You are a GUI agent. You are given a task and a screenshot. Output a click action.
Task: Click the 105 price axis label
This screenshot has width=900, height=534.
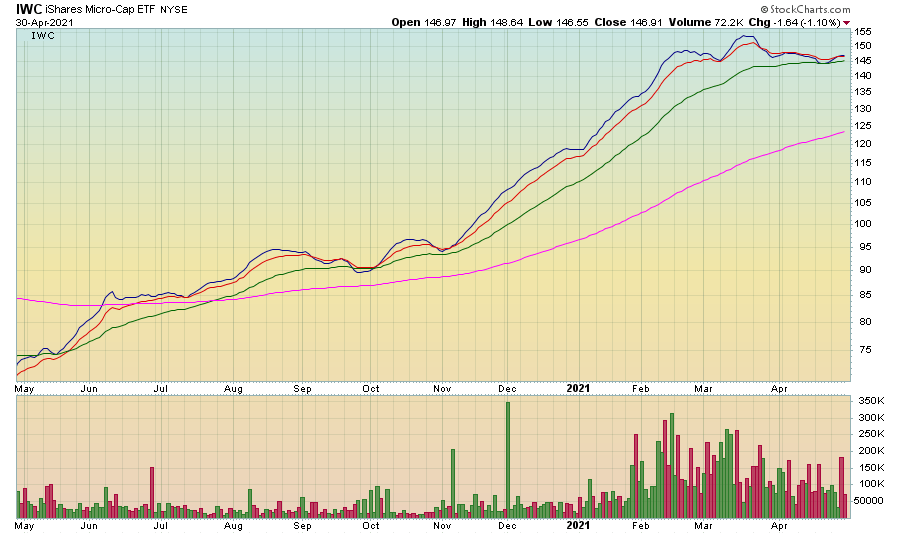[863, 203]
